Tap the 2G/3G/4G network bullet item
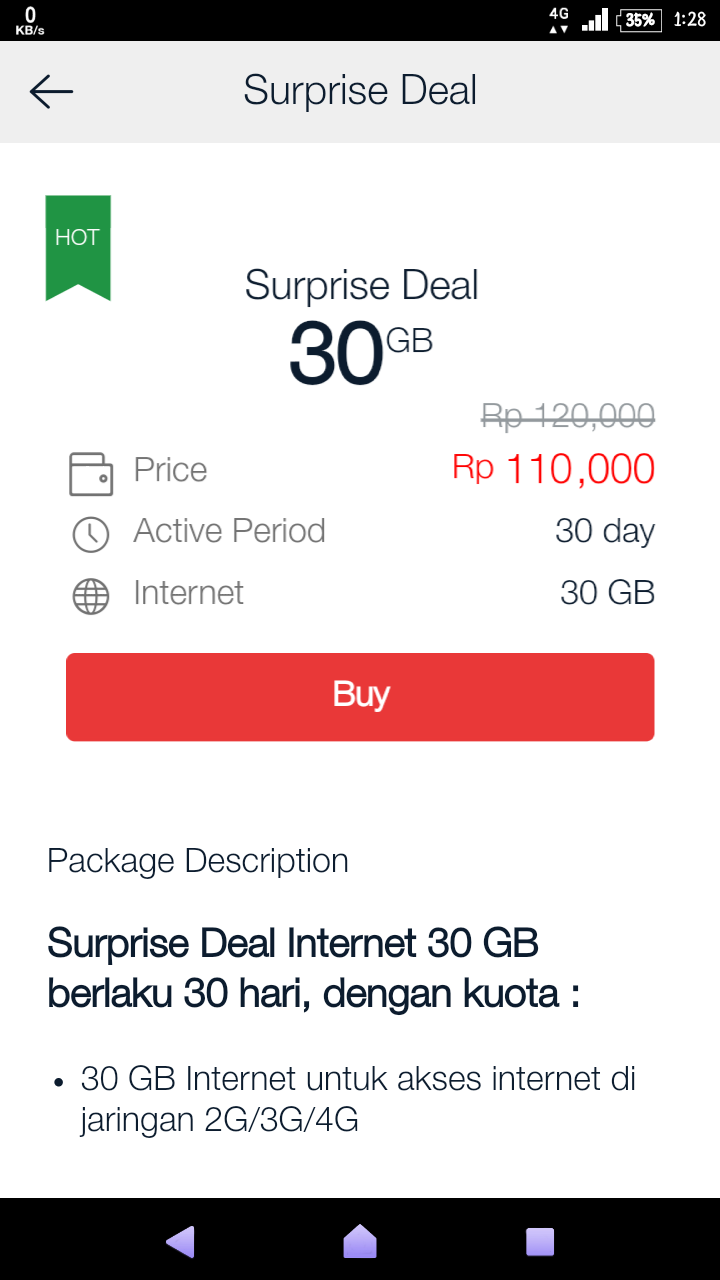 point(358,1099)
